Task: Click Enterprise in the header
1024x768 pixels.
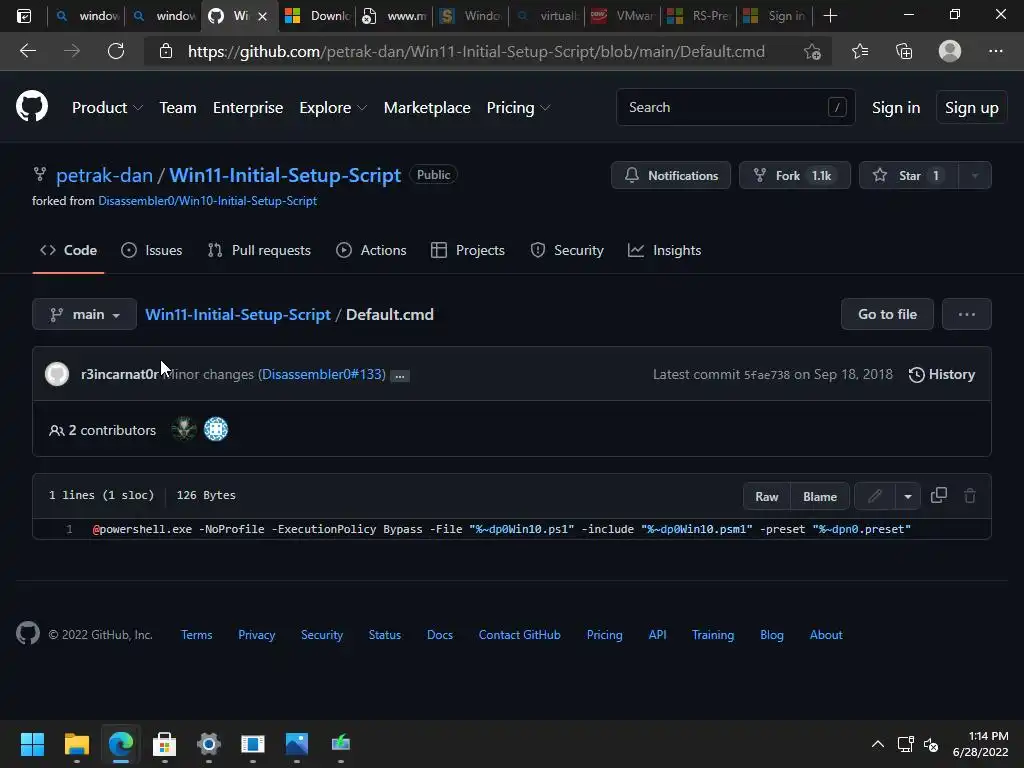Action: pyautogui.click(x=248, y=108)
